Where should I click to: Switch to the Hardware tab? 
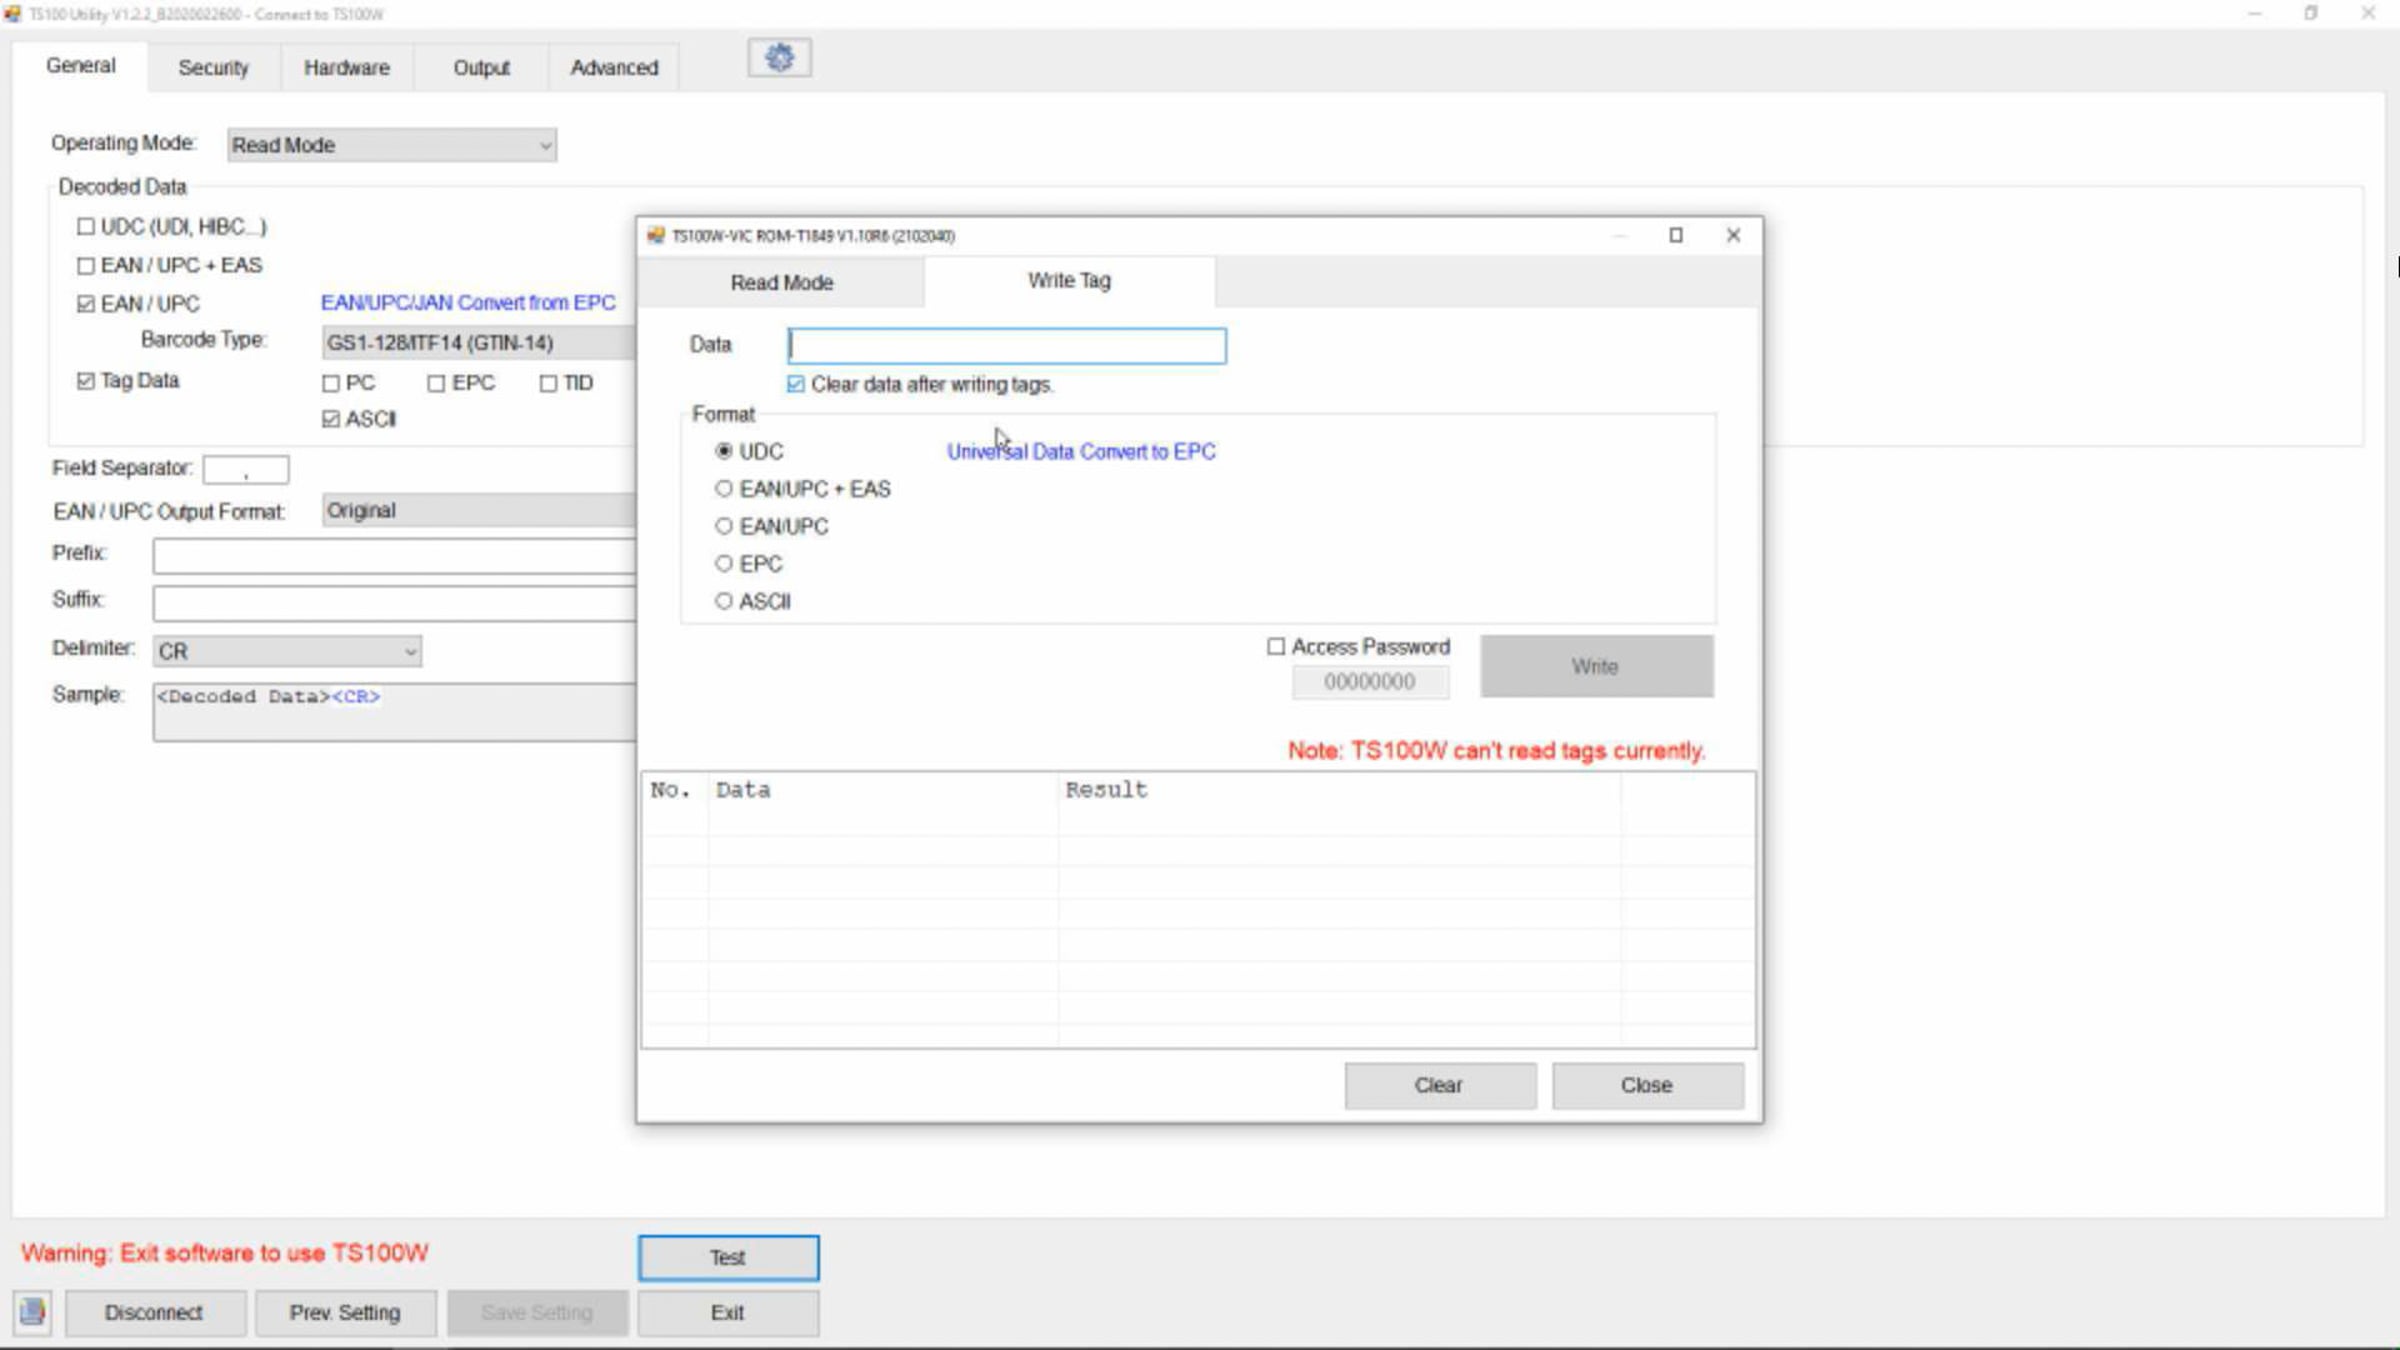347,68
